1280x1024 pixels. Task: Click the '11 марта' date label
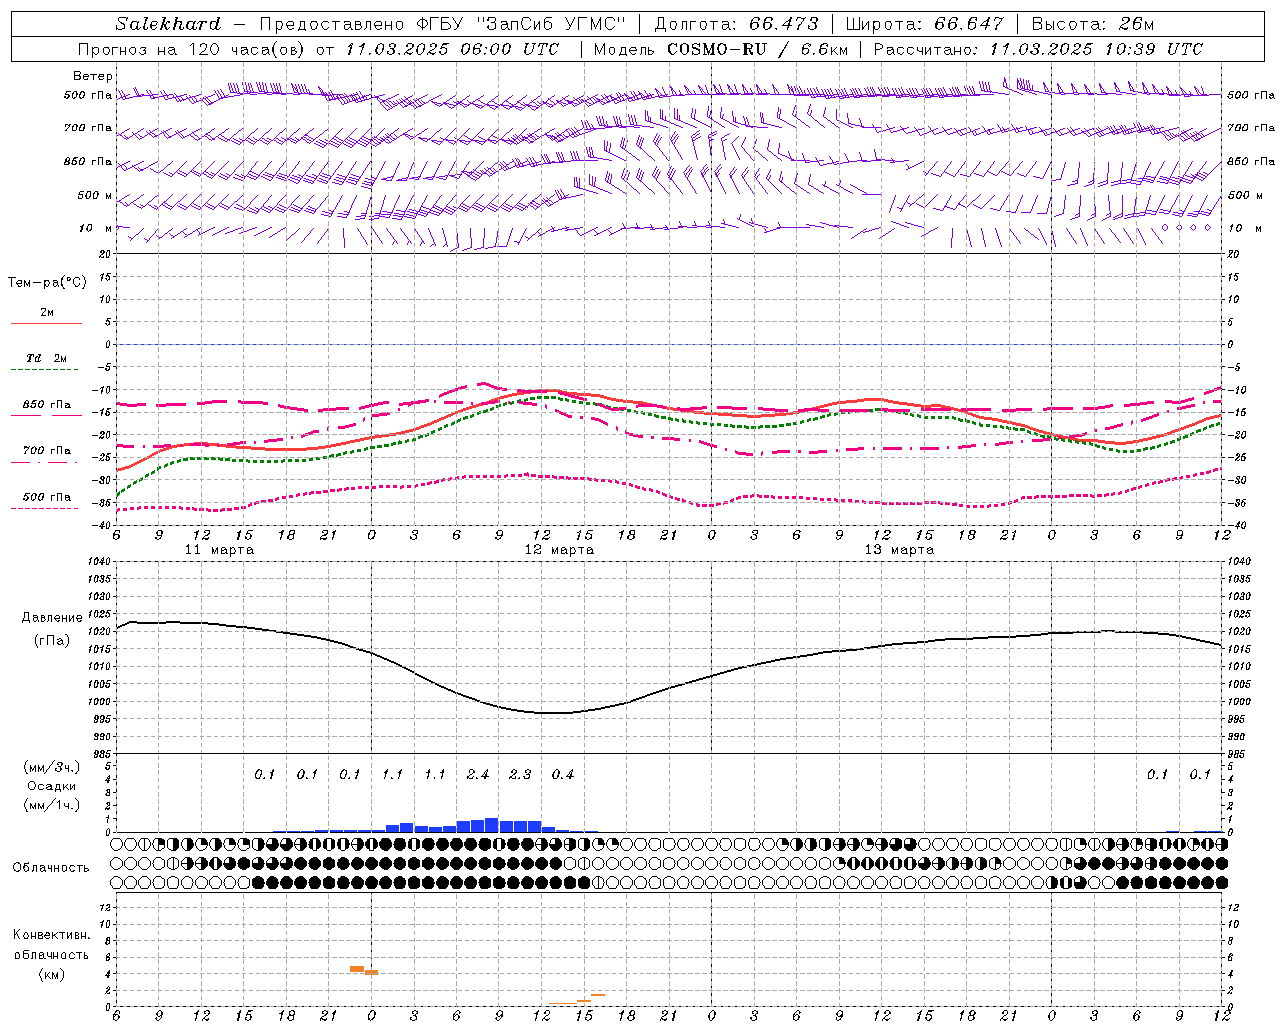point(219,550)
